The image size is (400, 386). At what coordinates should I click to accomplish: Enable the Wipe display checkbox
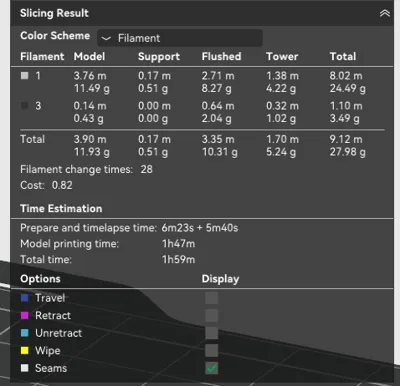[x=211, y=351]
